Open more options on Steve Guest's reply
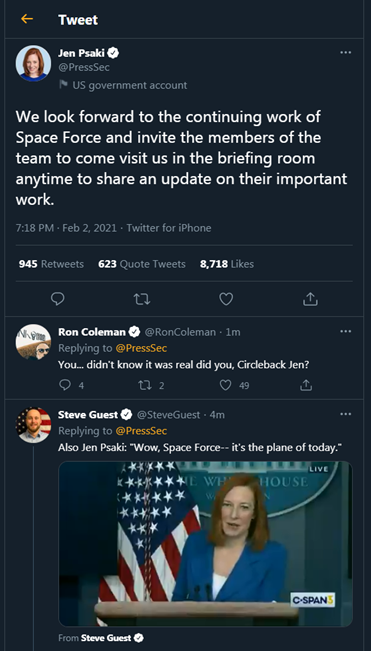Screen dimensions: 371x651 pyautogui.click(x=345, y=414)
